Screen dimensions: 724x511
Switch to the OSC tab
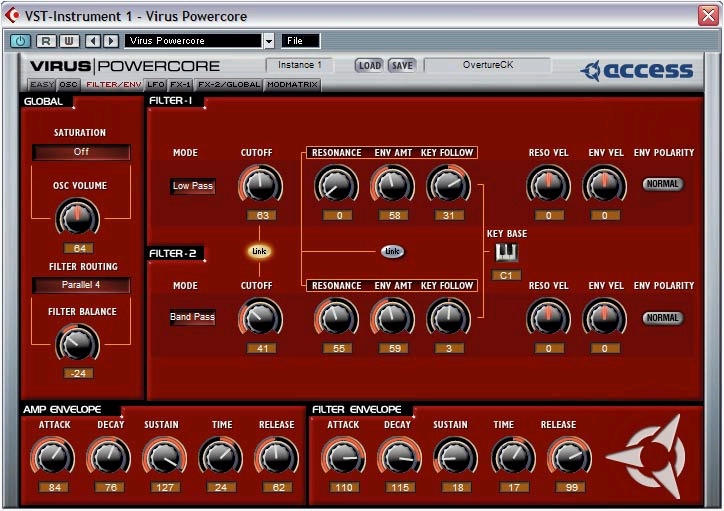[x=68, y=84]
